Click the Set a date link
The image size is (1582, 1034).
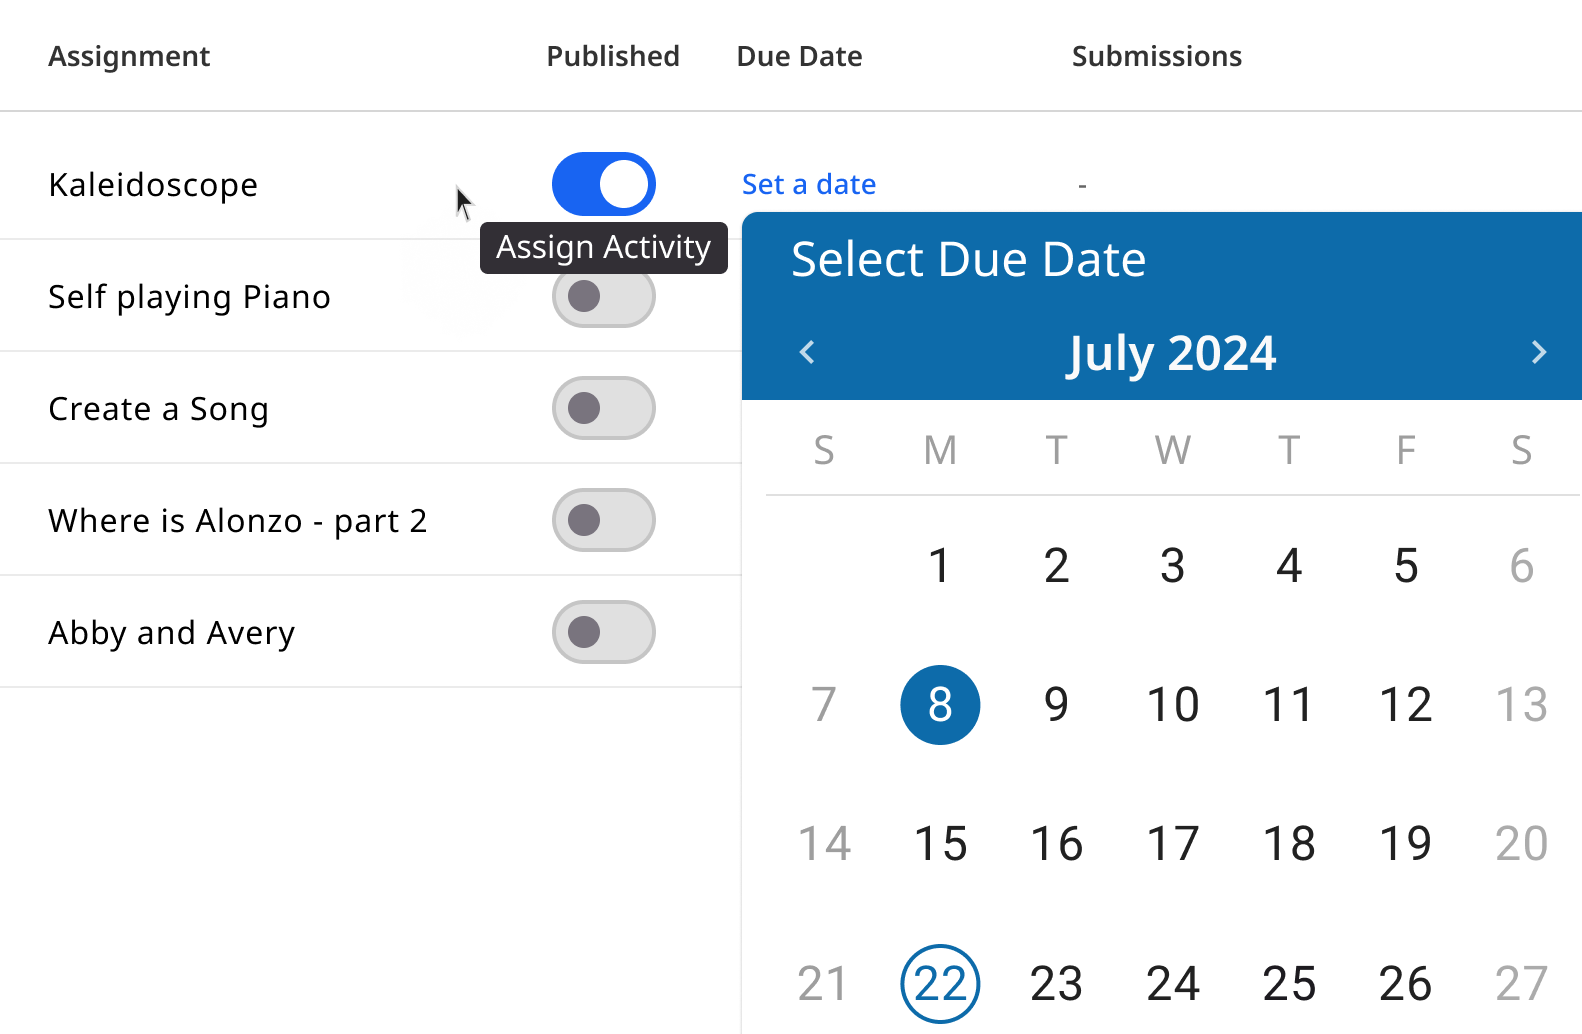[809, 185]
